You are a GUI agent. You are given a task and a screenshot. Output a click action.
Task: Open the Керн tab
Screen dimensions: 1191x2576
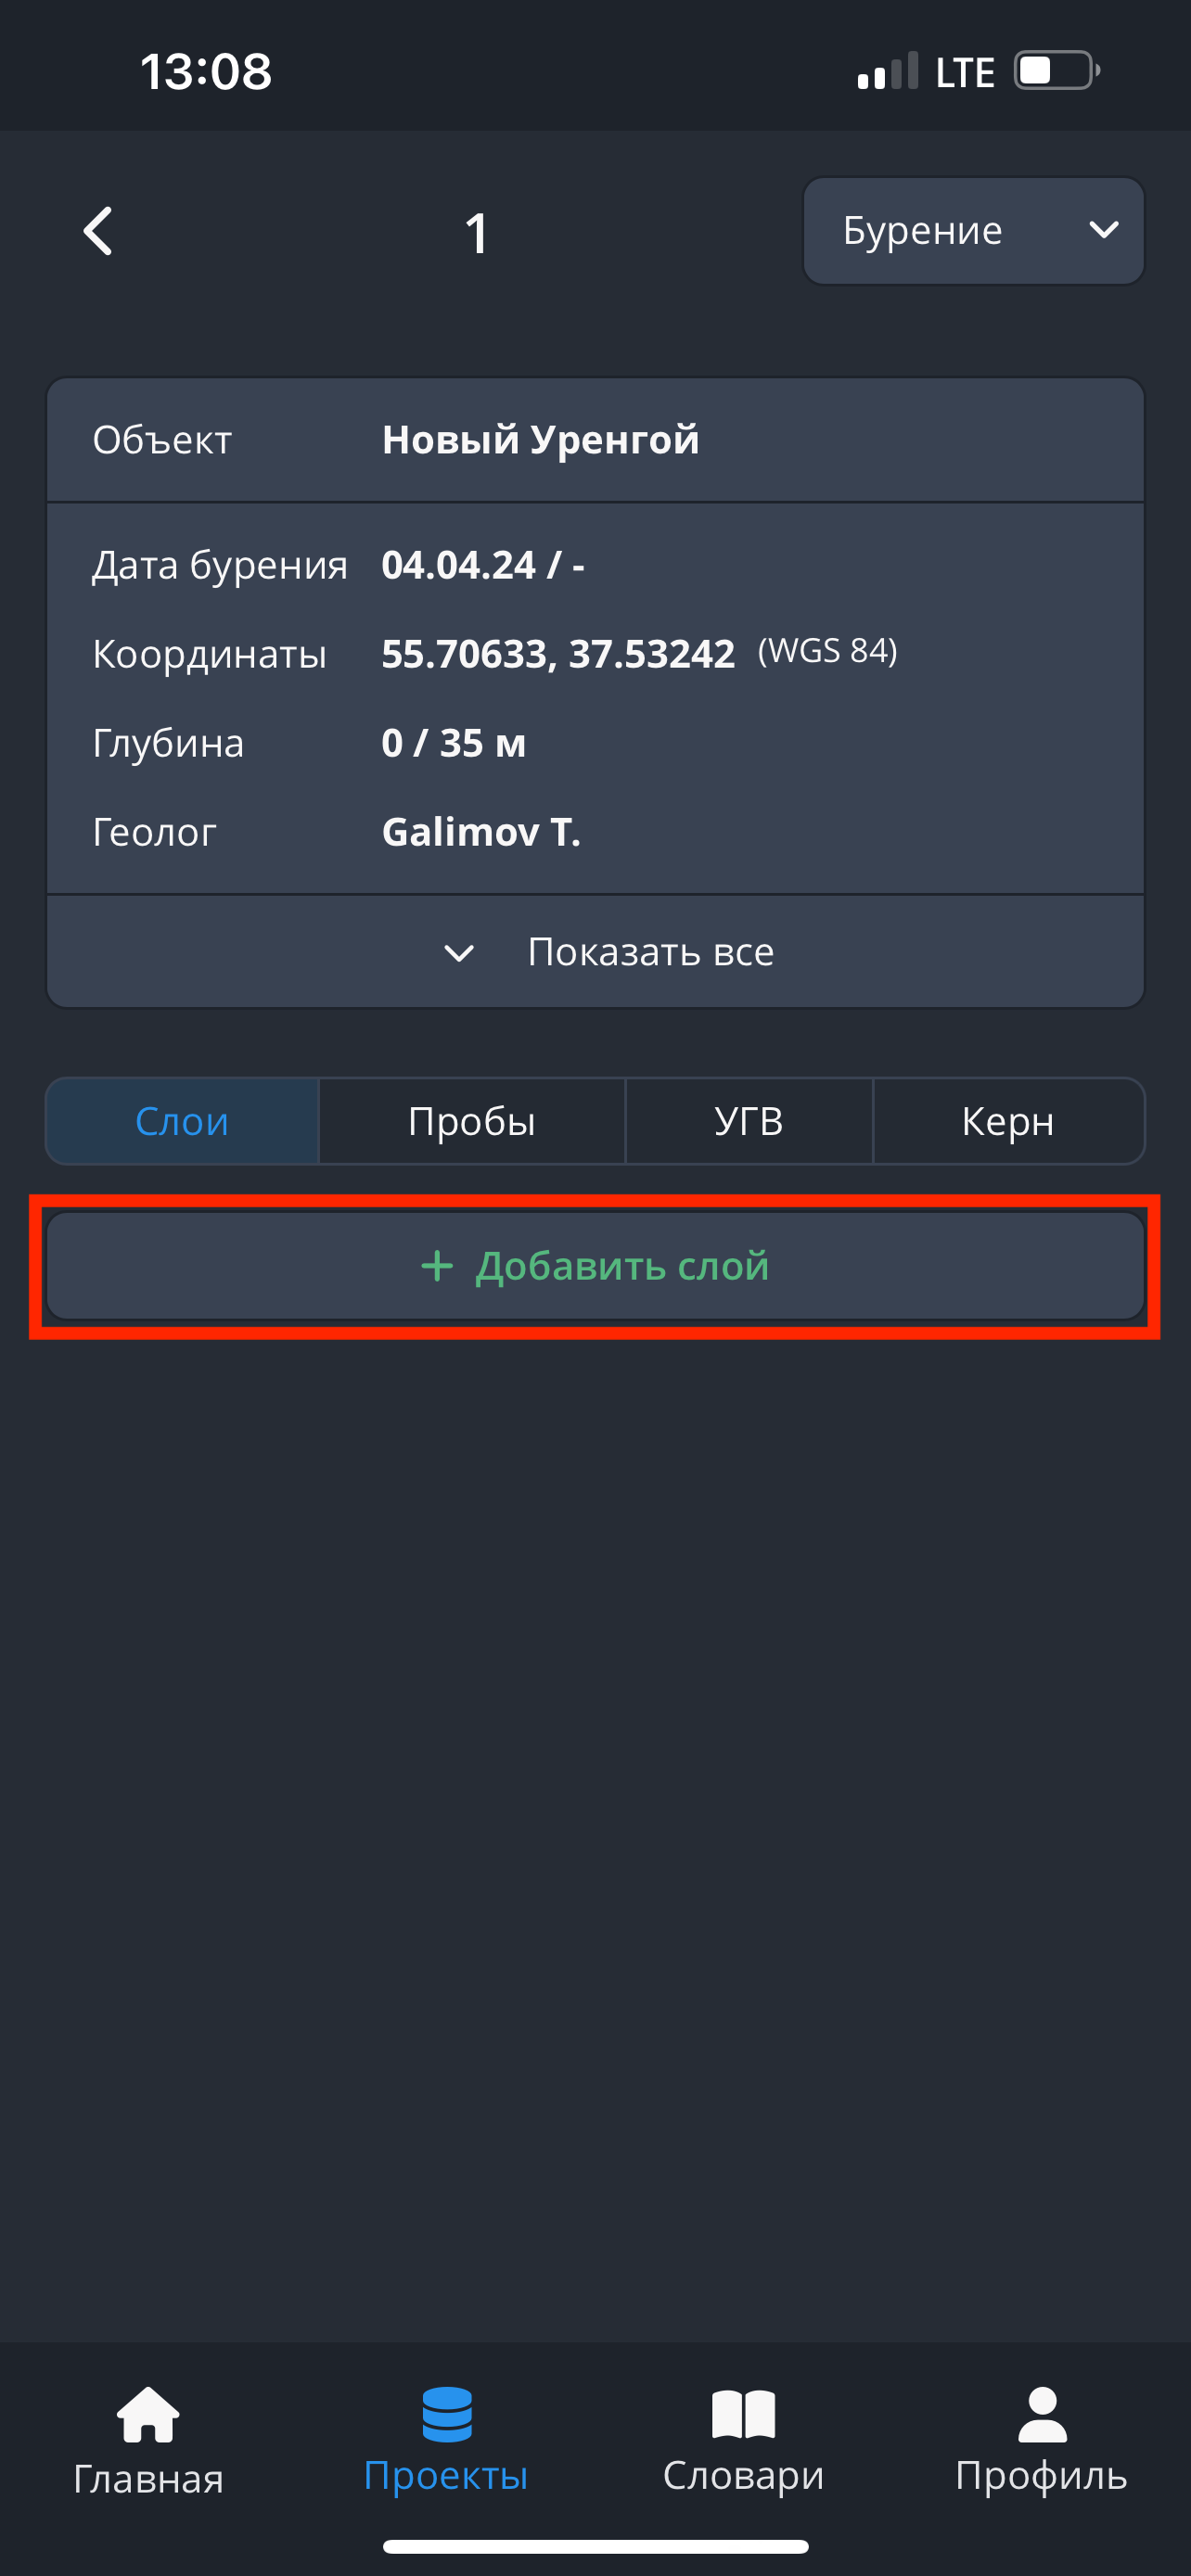1008,1121
